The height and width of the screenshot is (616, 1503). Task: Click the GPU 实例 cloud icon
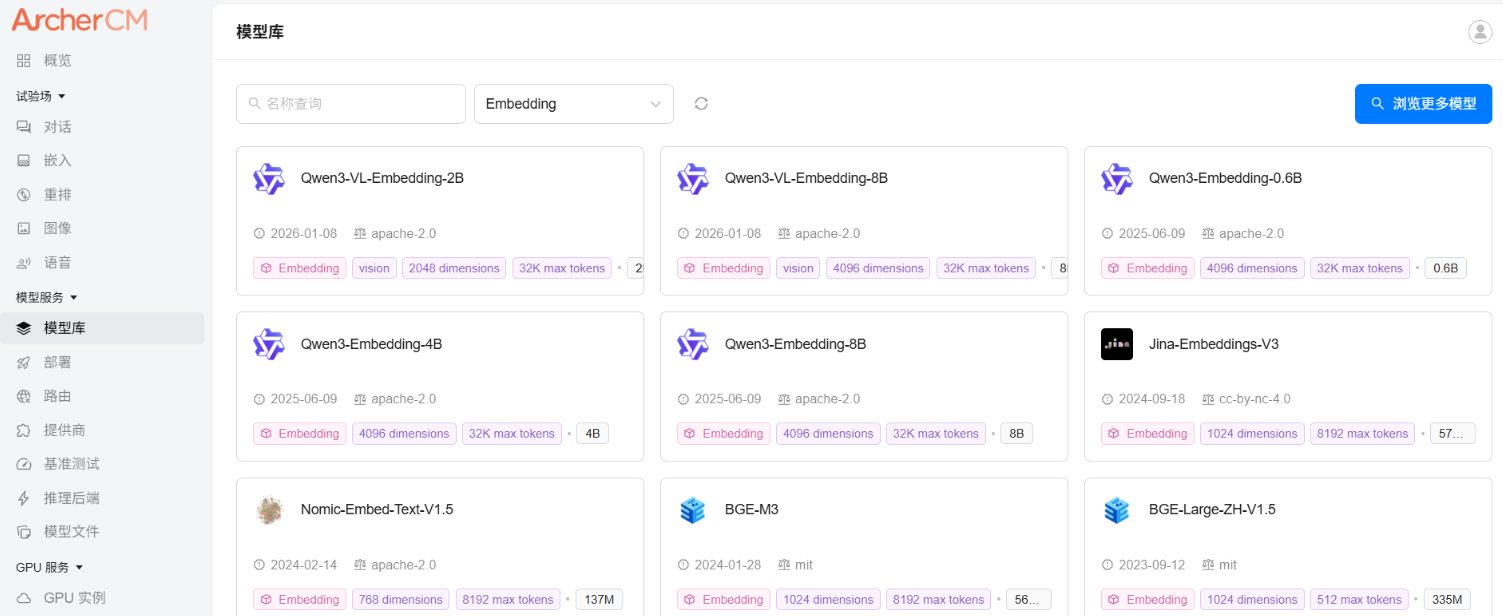[x=24, y=598]
